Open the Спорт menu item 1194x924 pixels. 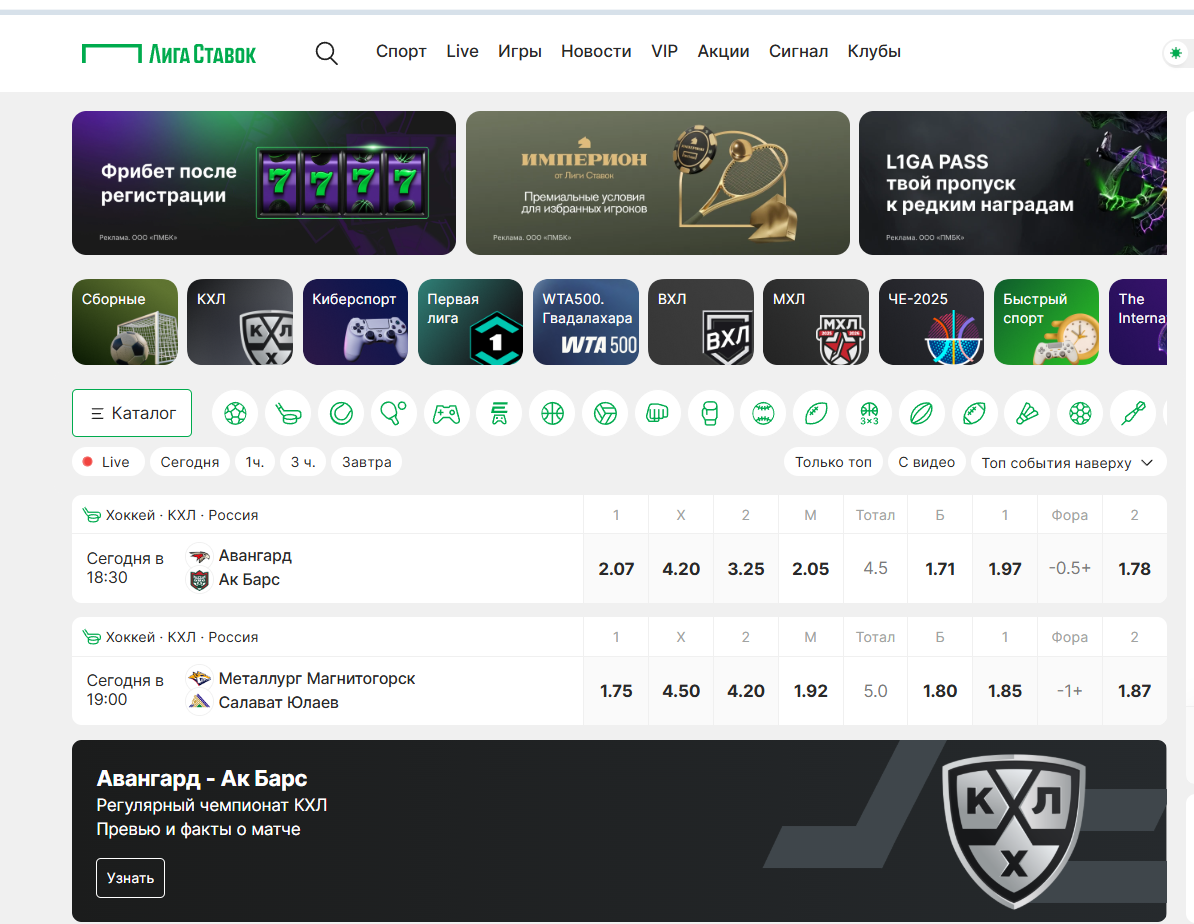pyautogui.click(x=401, y=51)
